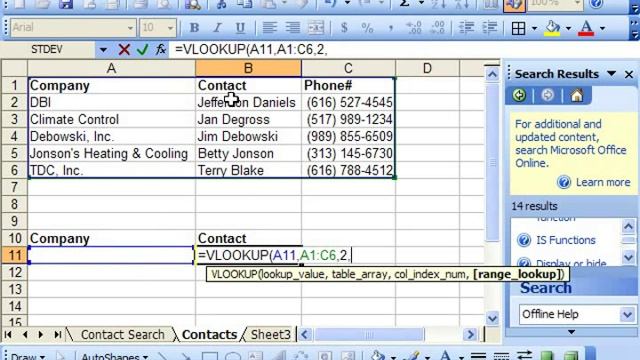The image size is (640, 360).
Task: Show previous sheet tab
Action: point(25,335)
